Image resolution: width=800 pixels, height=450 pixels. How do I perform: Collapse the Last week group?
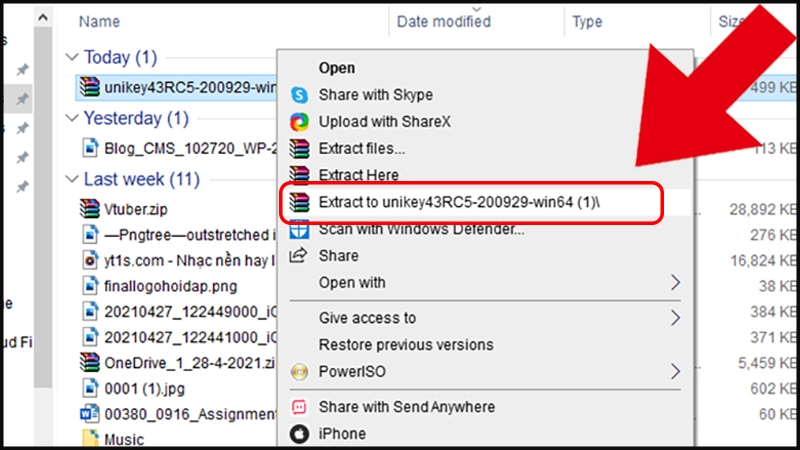tap(70, 180)
